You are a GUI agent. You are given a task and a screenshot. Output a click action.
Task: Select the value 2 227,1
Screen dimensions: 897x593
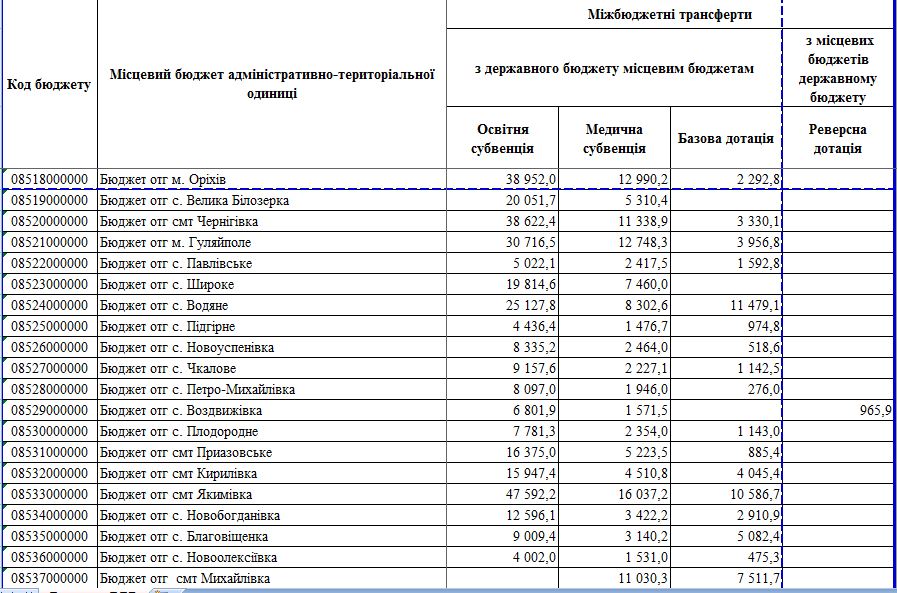point(614,368)
